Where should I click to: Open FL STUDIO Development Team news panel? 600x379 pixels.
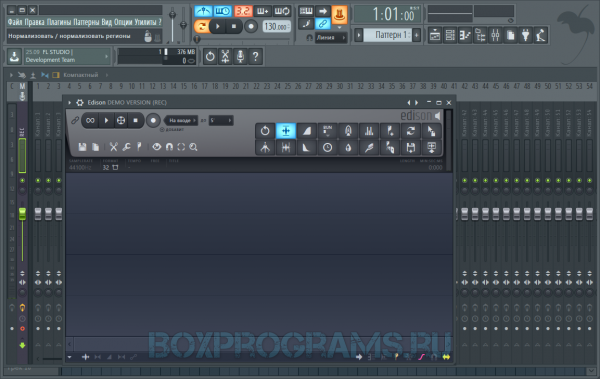[x=67, y=56]
